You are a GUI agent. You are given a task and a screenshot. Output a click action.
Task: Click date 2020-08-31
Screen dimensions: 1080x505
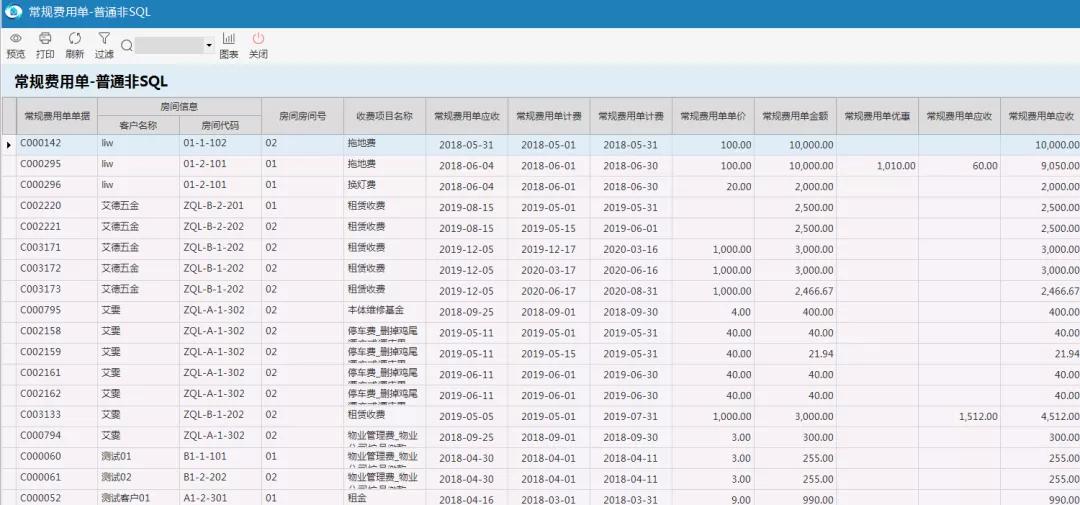(x=630, y=290)
